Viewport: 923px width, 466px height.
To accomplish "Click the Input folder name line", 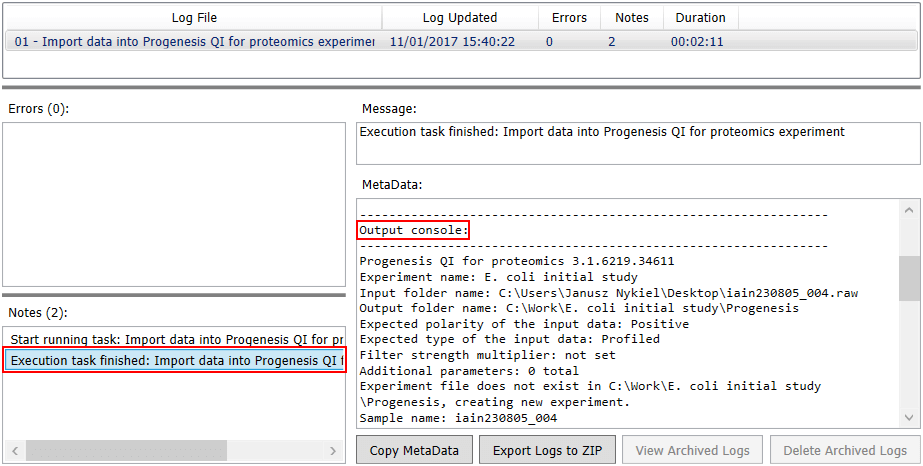I will (609, 293).
